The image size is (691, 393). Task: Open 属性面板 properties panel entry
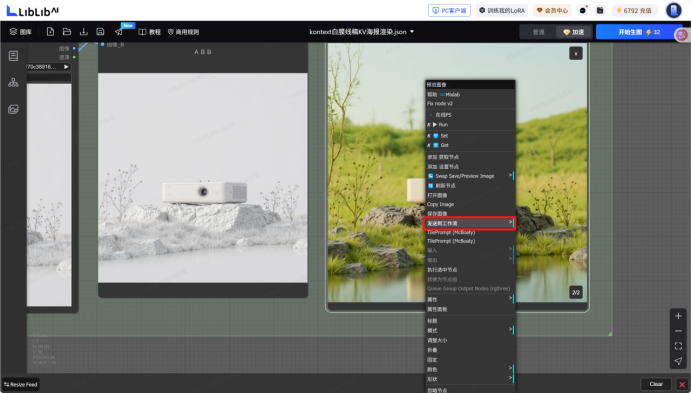(x=470, y=309)
